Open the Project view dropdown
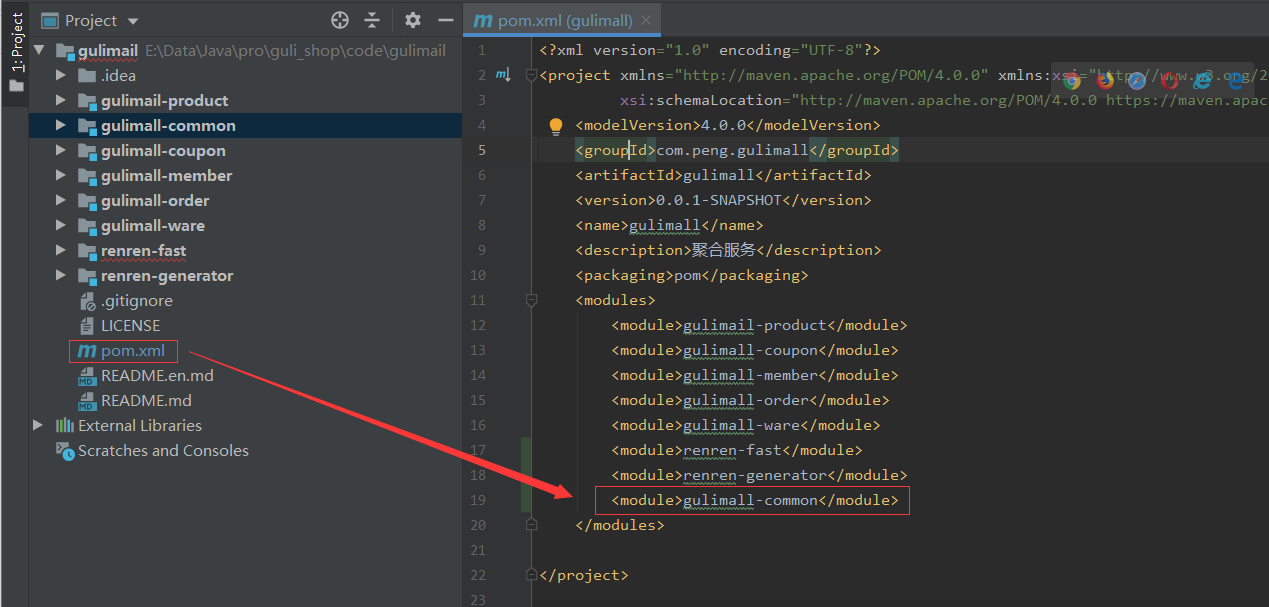Screen dimensions: 1269x607 134,21
